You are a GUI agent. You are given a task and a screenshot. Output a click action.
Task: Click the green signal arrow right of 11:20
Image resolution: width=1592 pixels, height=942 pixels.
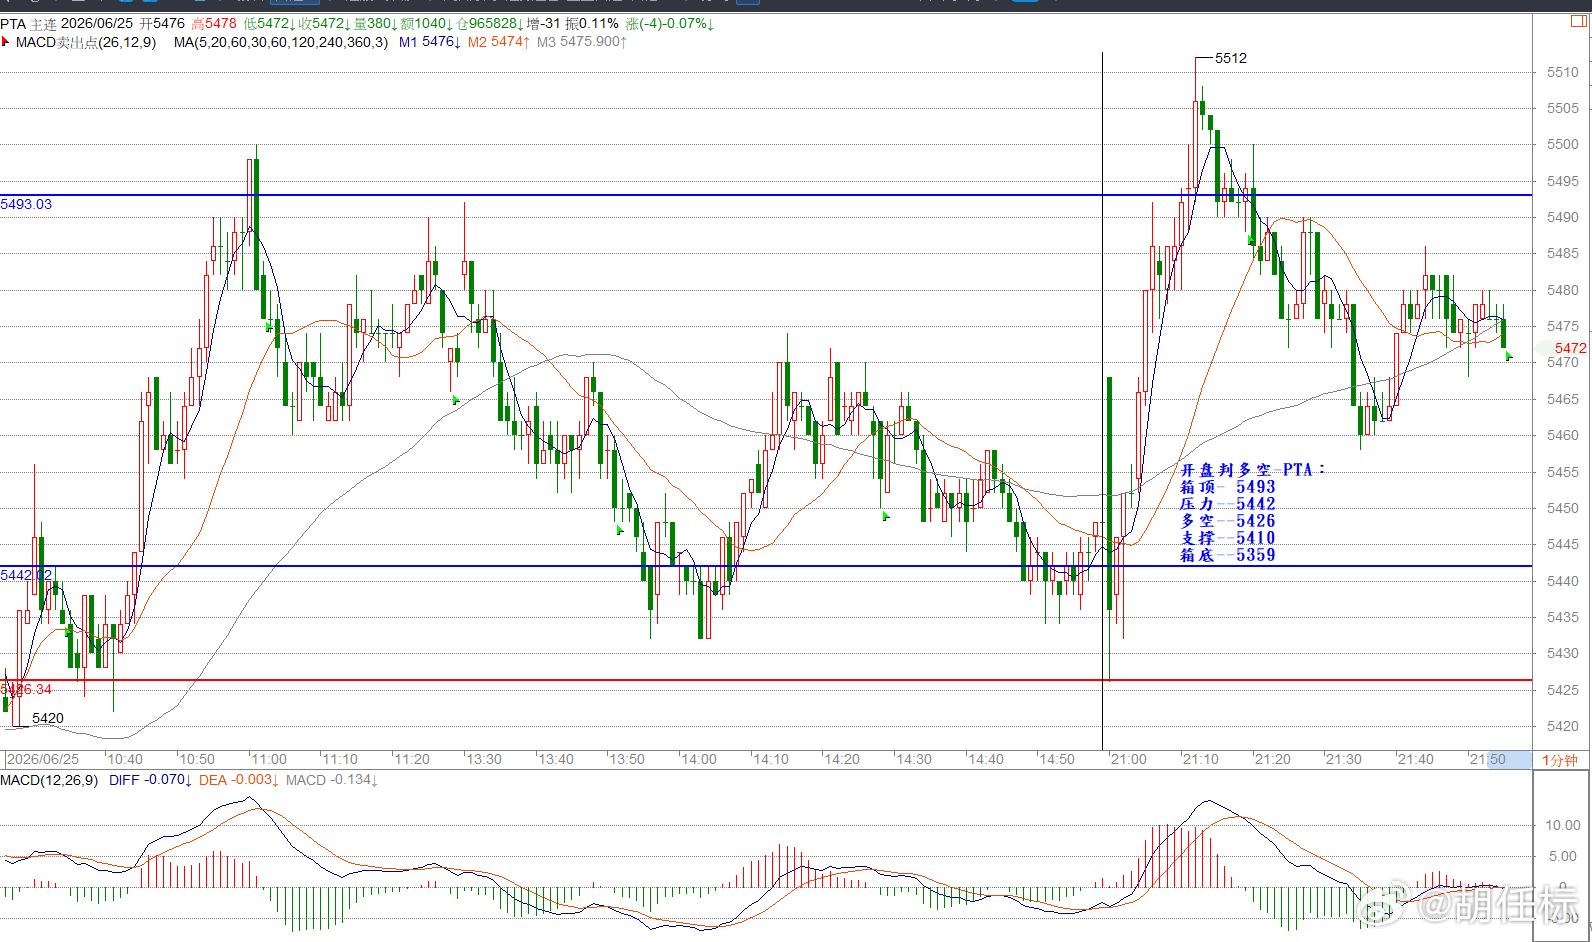(x=456, y=400)
